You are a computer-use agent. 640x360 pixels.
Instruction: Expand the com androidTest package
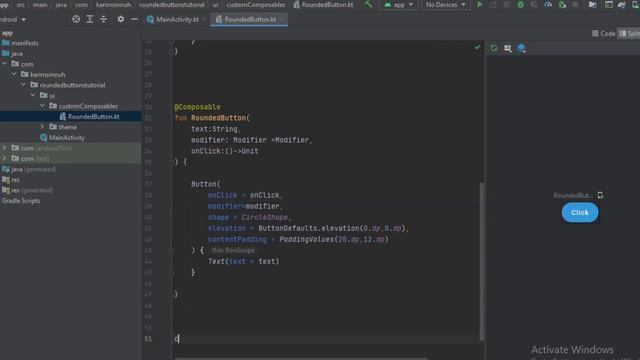tap(4, 148)
